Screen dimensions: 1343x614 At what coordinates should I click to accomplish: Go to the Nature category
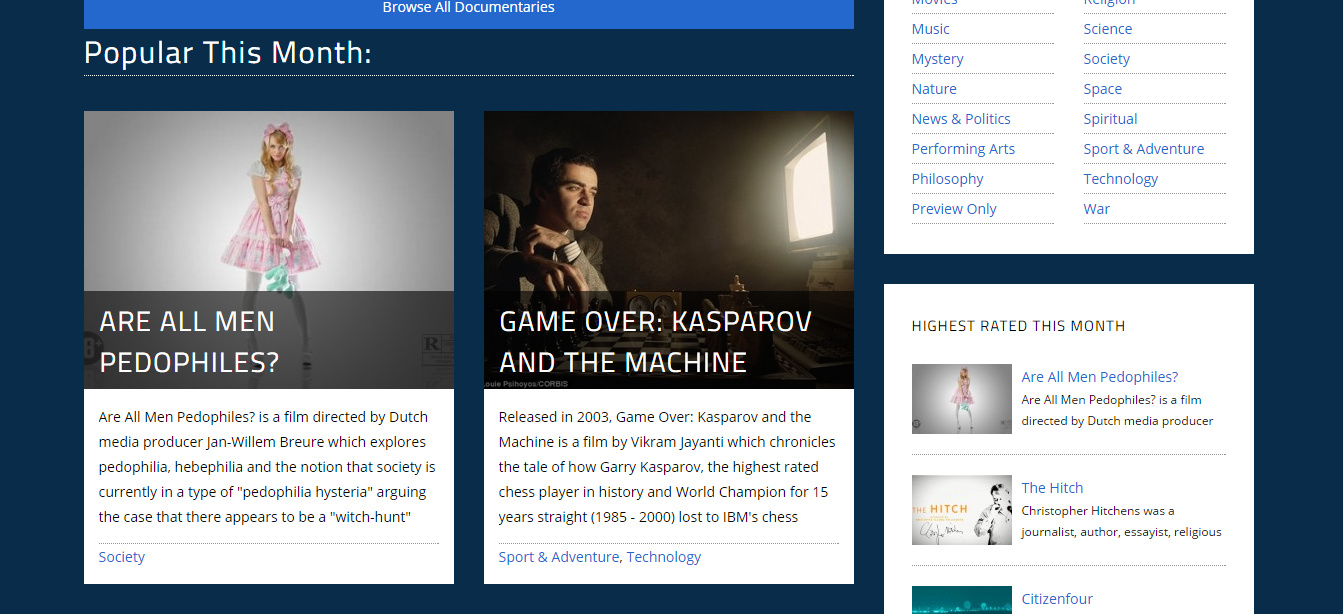coord(934,89)
